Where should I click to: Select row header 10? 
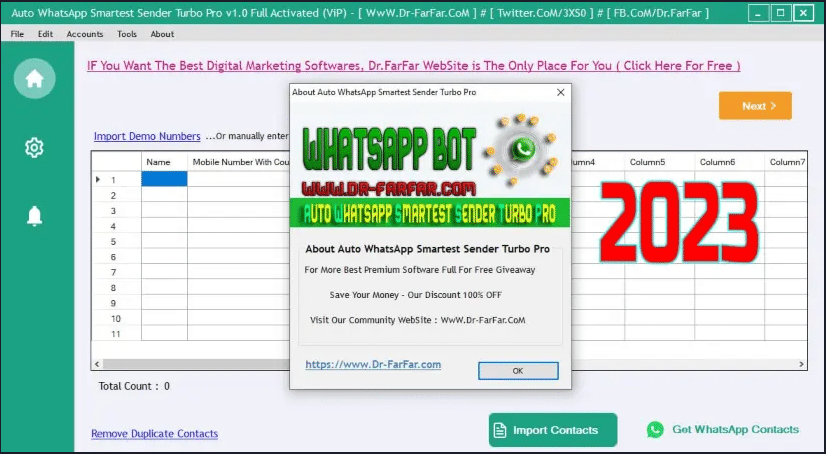click(116, 319)
